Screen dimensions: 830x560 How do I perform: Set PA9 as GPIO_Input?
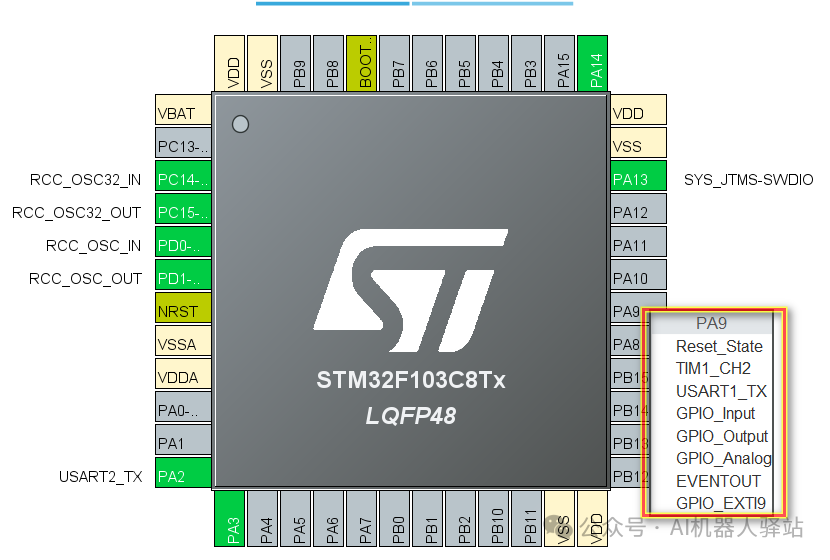pos(715,413)
